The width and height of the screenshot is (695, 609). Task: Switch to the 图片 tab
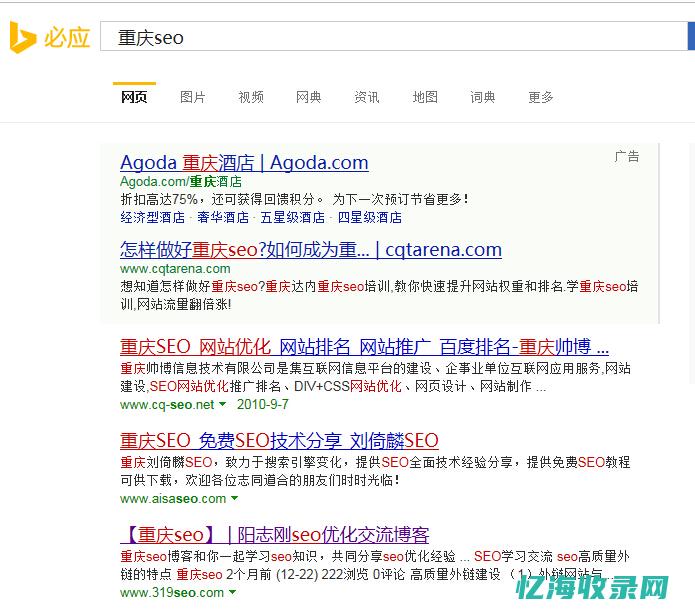pos(192,97)
